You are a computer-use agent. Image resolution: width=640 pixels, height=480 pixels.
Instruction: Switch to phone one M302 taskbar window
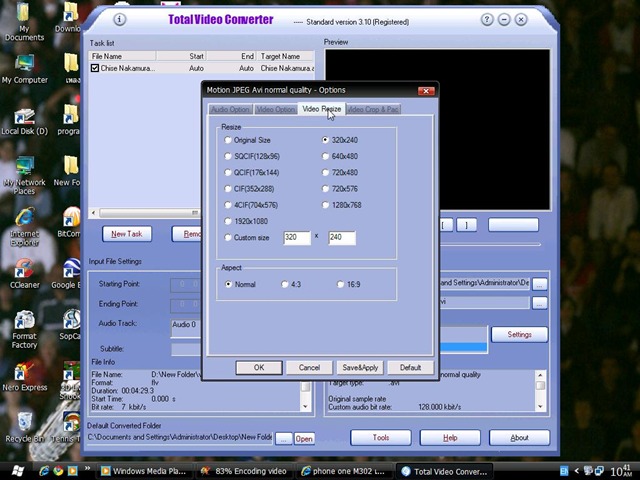[x=344, y=471]
